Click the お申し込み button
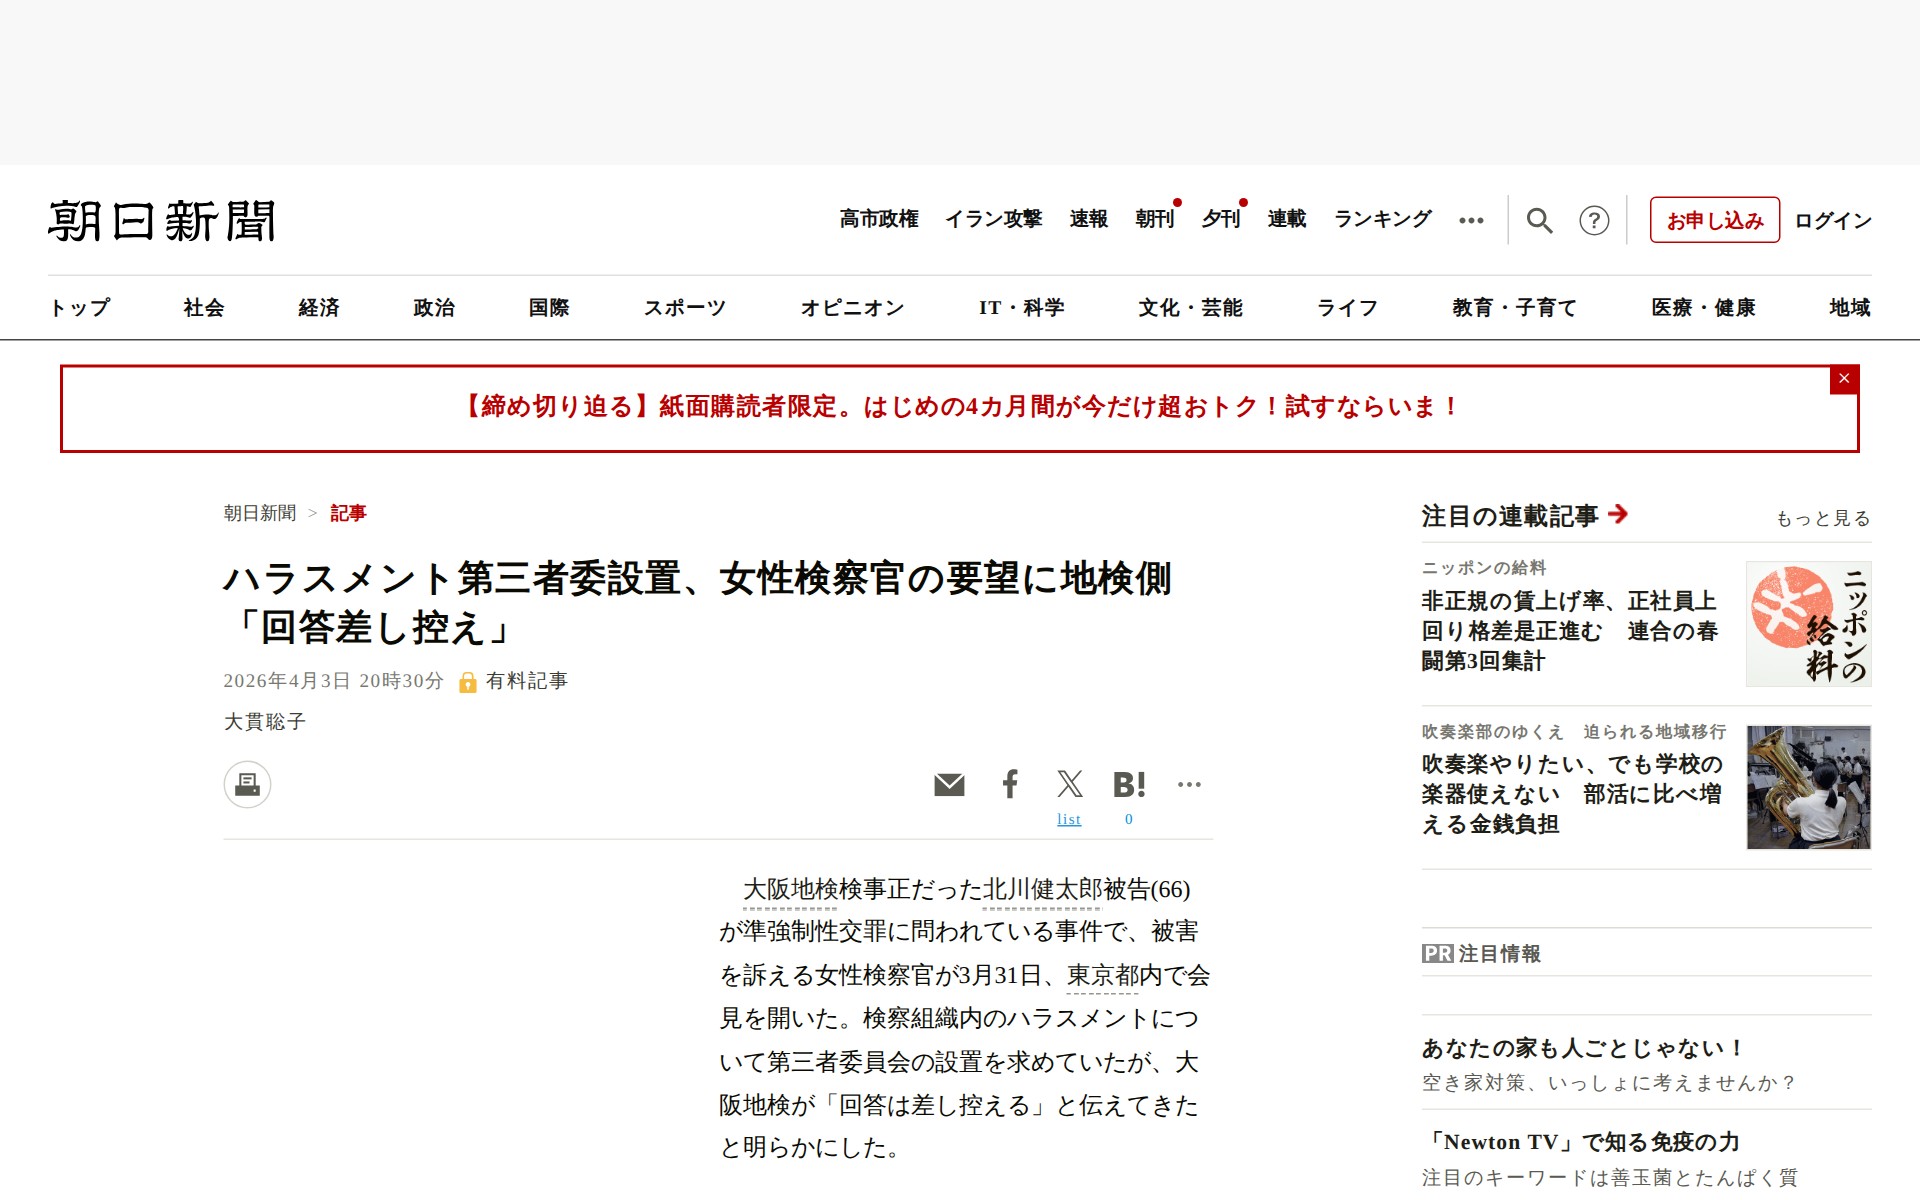Screen dimensions: 1920x1200 (1714, 220)
